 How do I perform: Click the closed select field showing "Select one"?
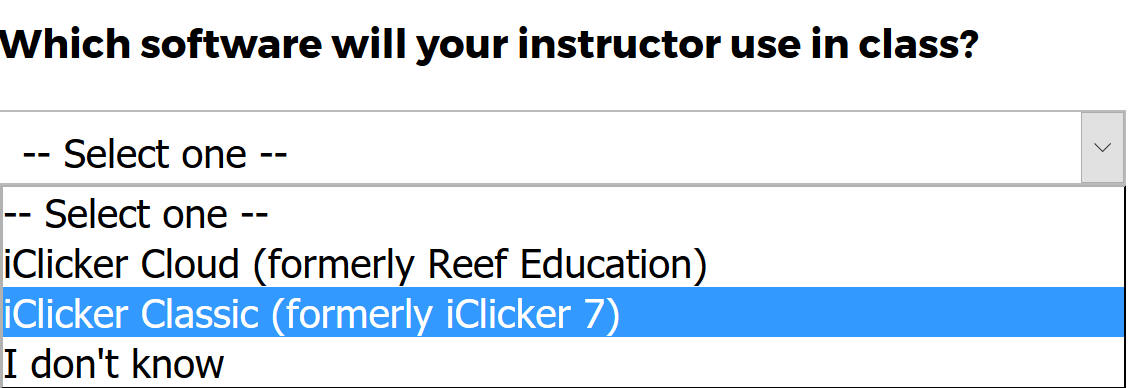pyautogui.click(x=562, y=147)
